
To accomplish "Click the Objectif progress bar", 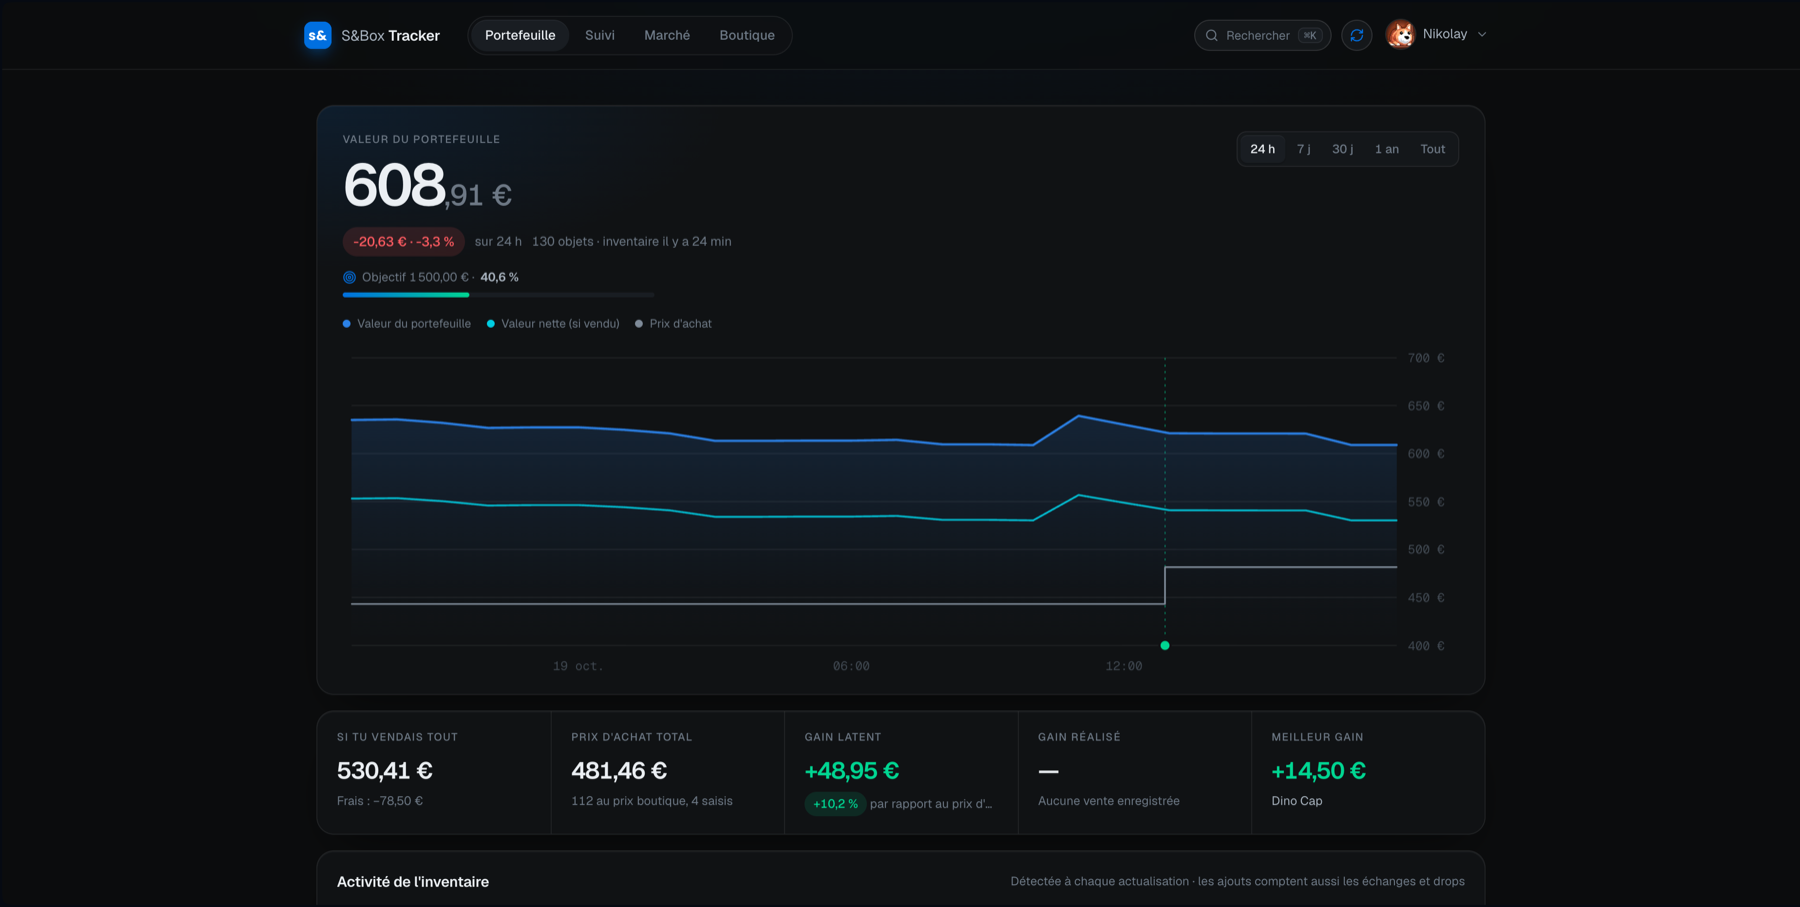I will tap(498, 295).
